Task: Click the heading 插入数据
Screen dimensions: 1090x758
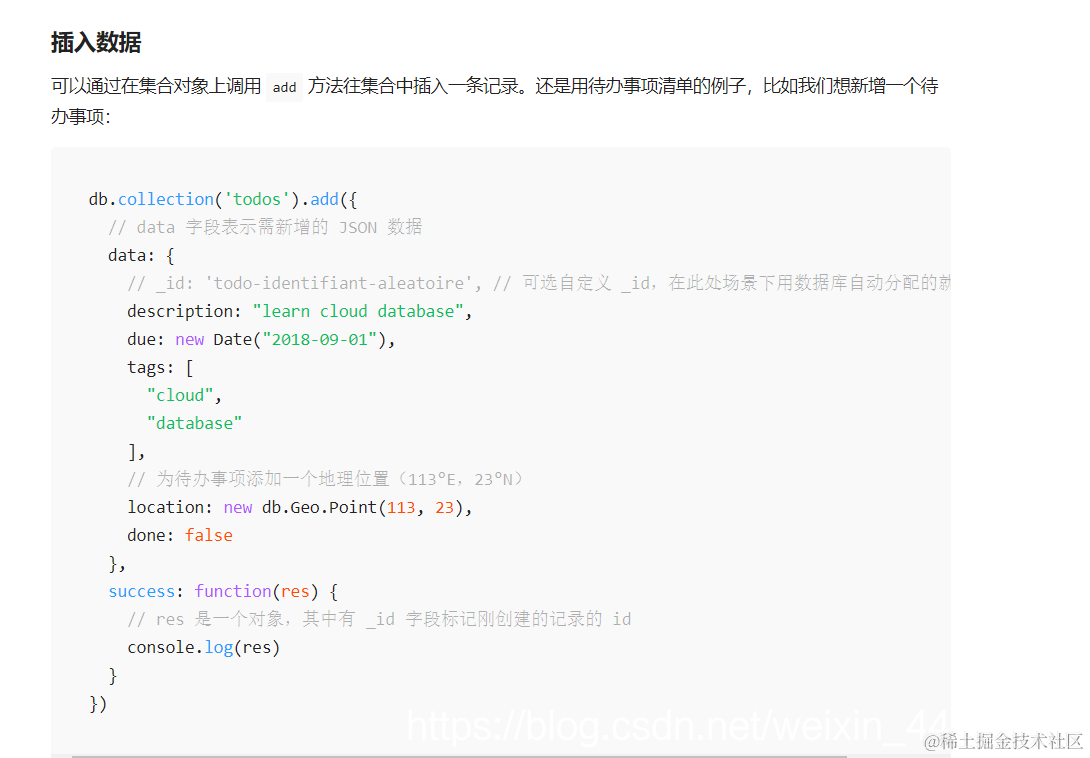Action: (96, 42)
